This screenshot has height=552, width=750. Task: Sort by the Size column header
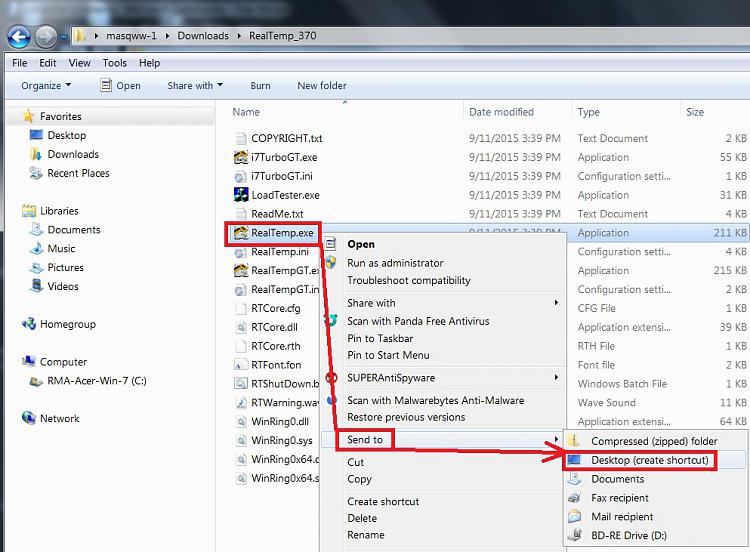point(695,112)
